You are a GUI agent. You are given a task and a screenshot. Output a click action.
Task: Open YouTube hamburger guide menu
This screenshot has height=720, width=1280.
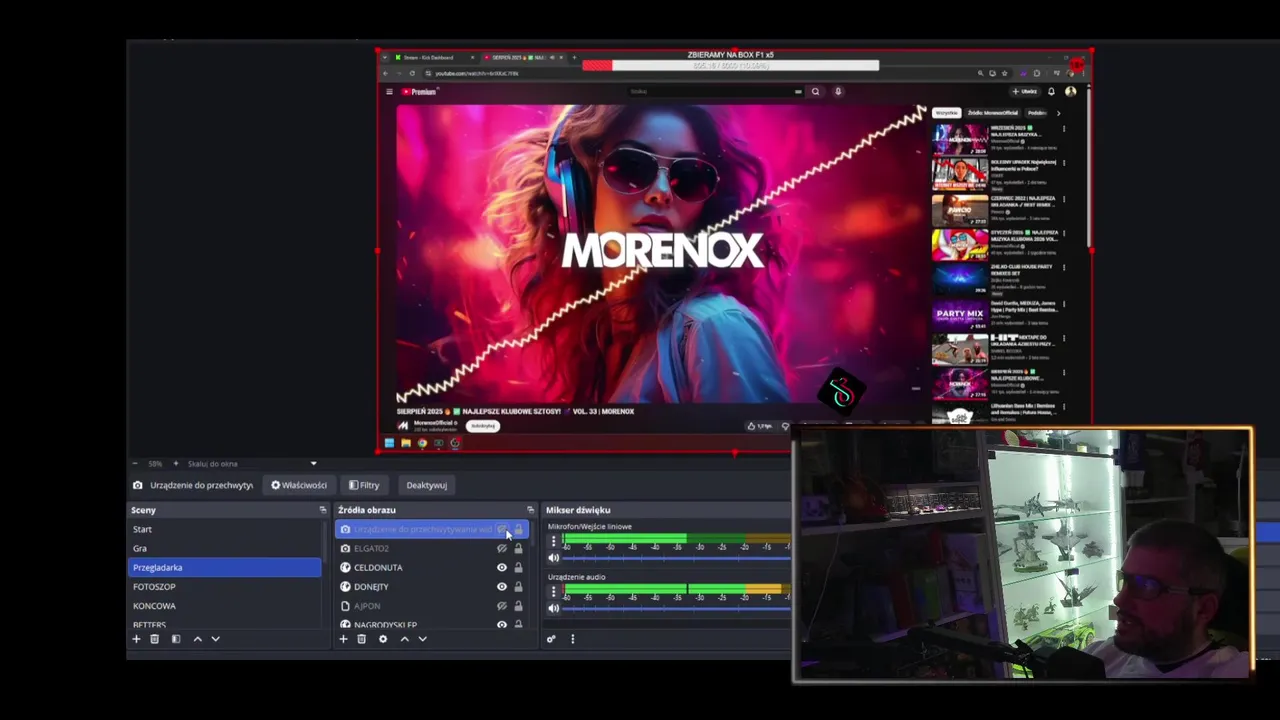click(389, 91)
